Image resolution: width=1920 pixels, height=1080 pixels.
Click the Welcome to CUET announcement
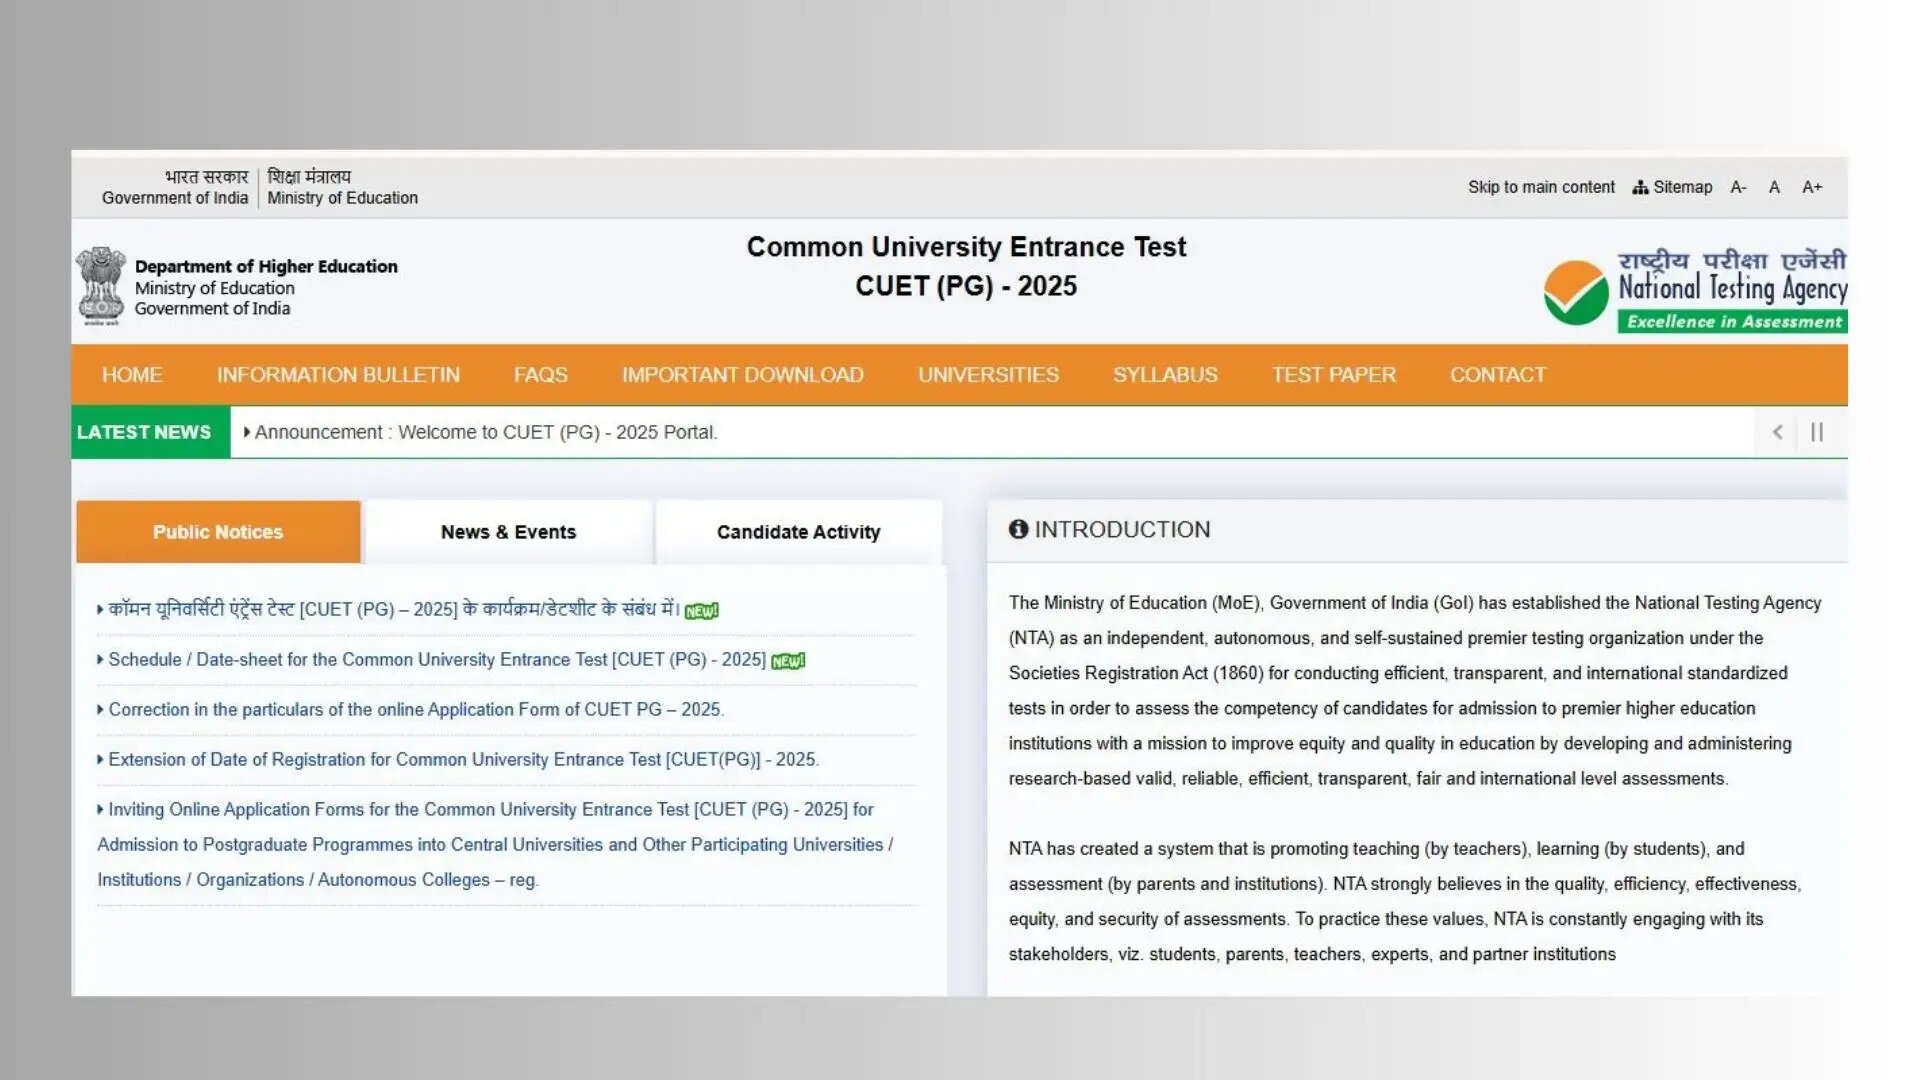(485, 432)
